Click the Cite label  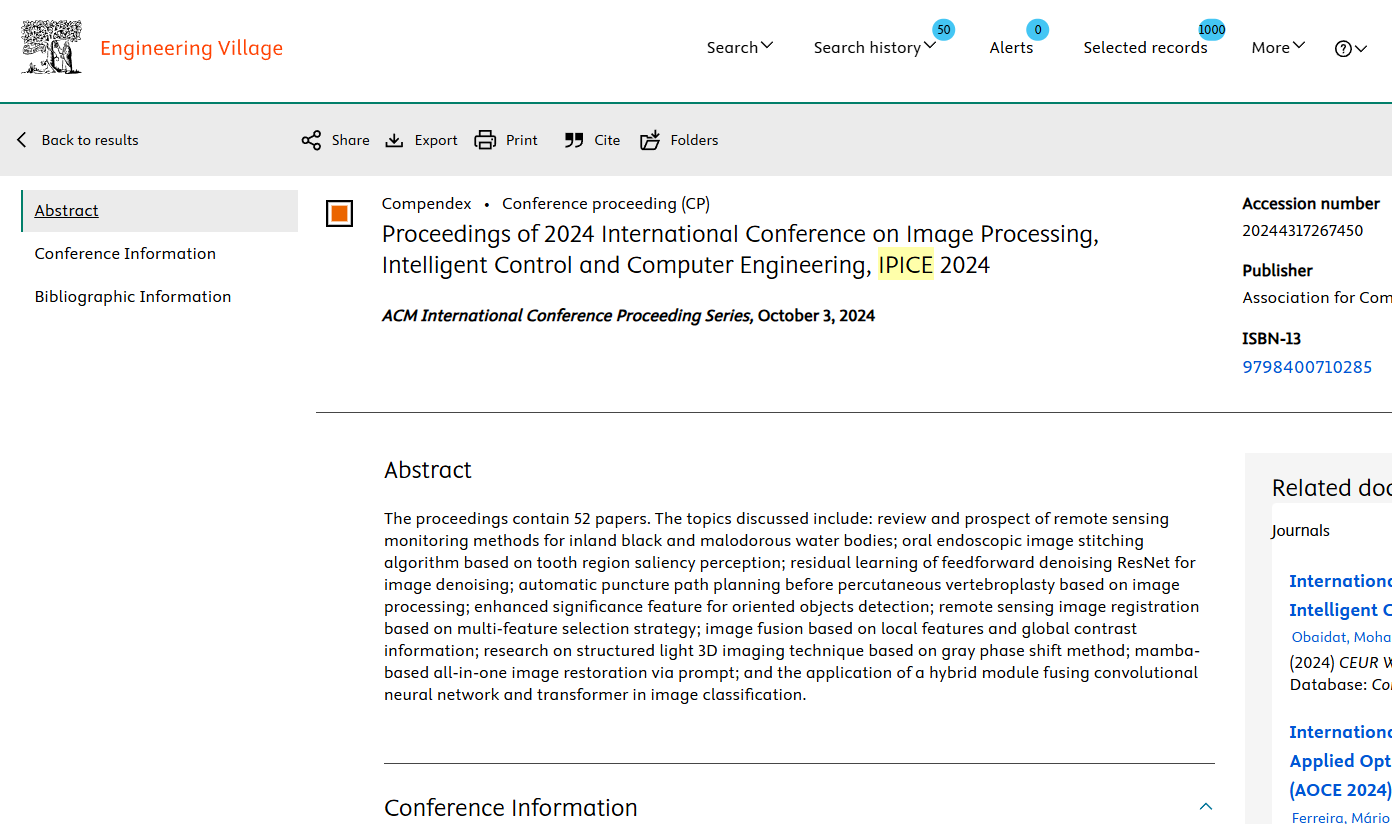(x=607, y=140)
